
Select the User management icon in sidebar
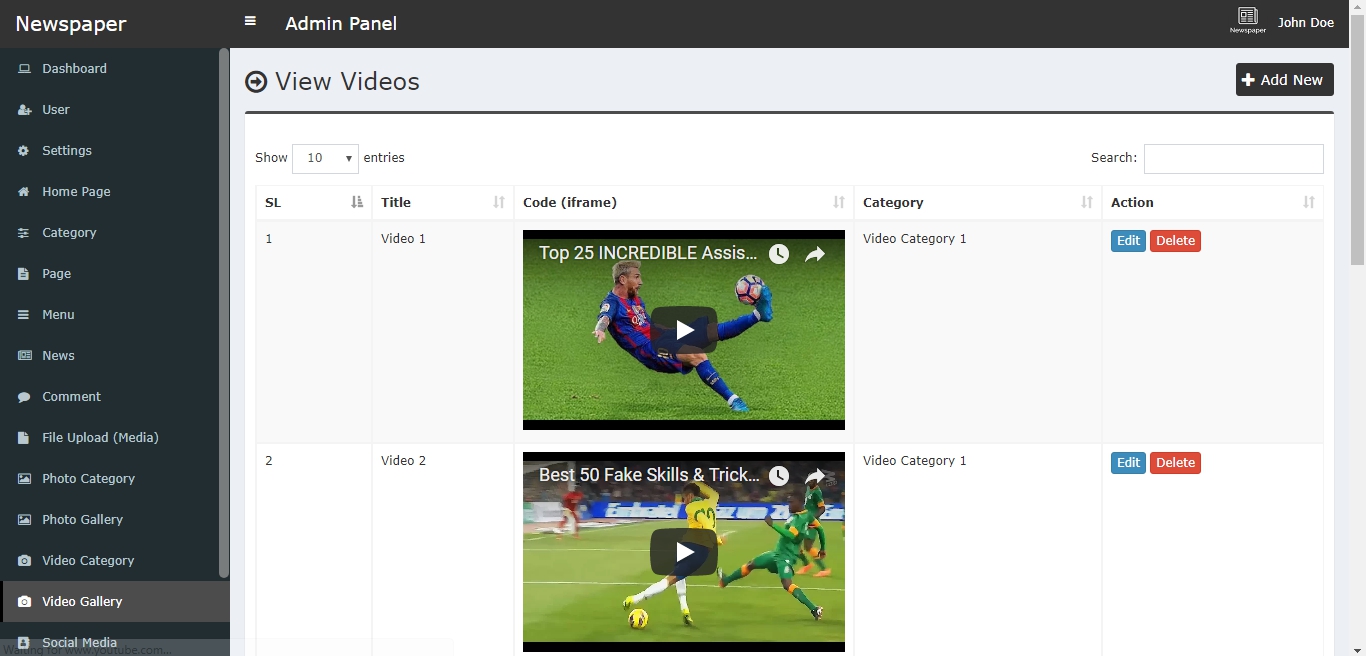pos(22,109)
